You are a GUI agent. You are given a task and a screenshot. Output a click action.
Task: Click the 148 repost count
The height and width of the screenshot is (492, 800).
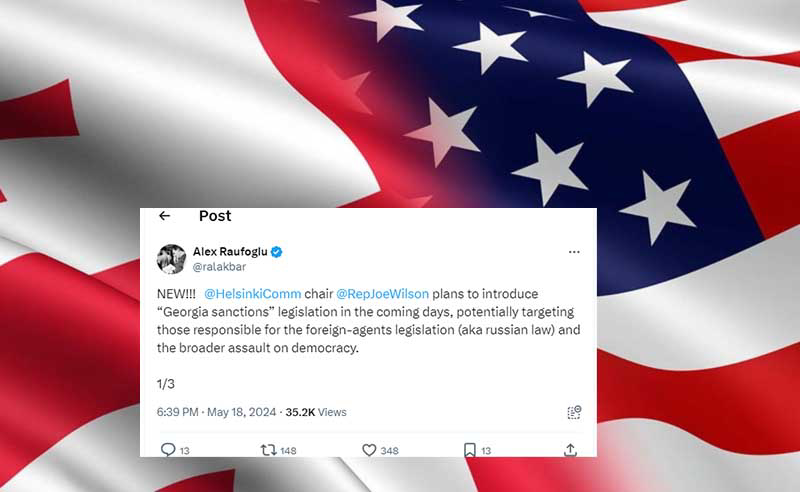(x=288, y=451)
